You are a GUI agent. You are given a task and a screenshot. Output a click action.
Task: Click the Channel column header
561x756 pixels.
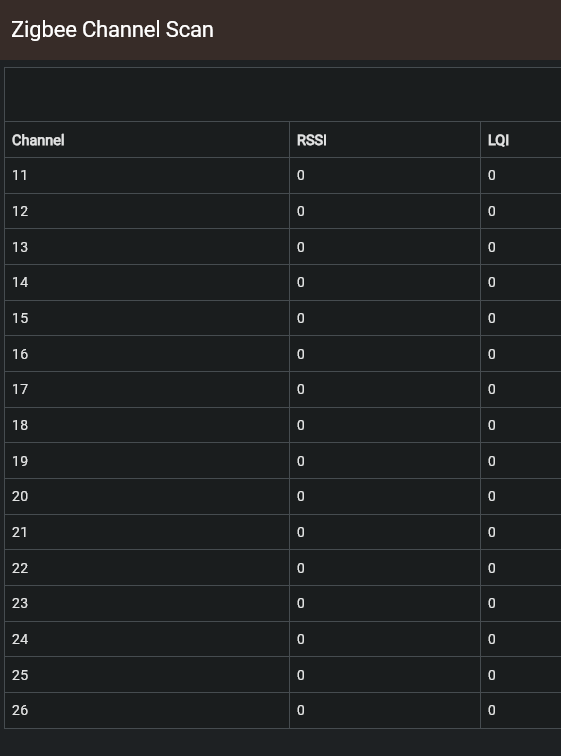pyautogui.click(x=38, y=140)
